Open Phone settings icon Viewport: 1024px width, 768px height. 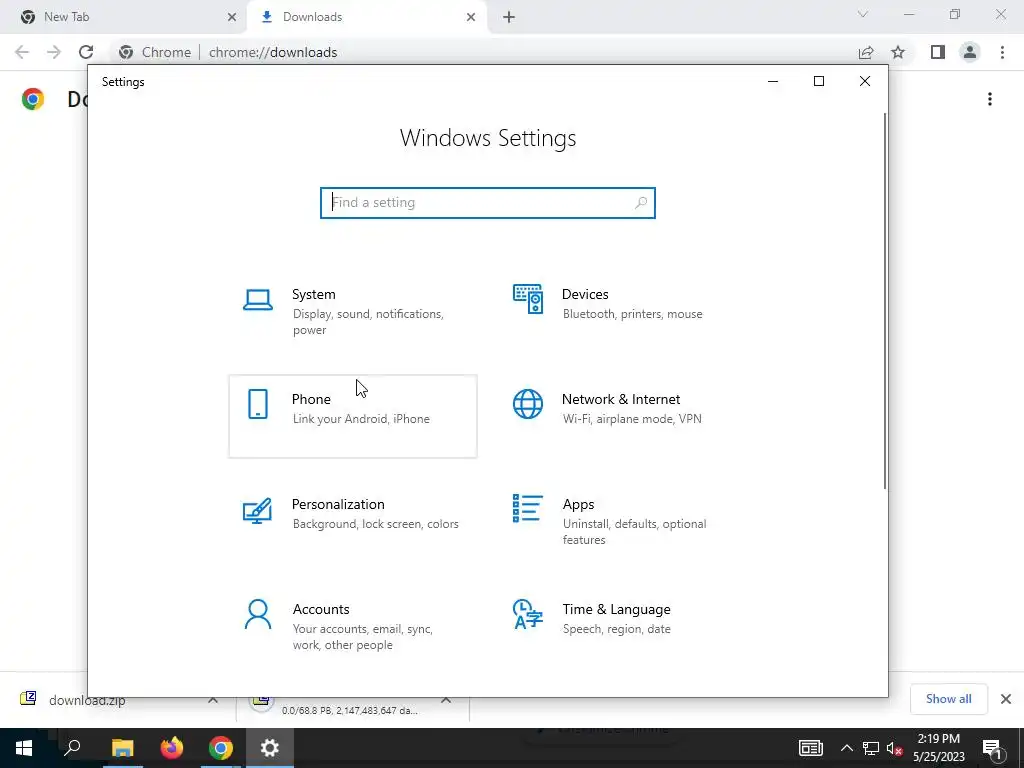tap(258, 404)
